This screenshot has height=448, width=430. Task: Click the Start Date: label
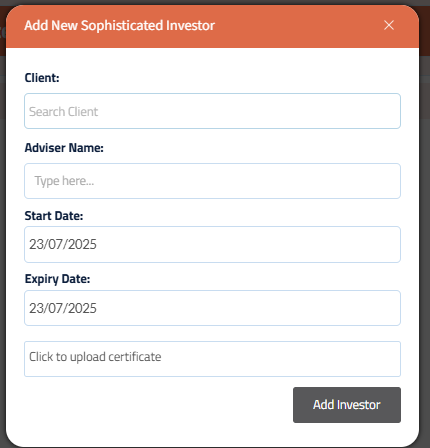pos(54,216)
